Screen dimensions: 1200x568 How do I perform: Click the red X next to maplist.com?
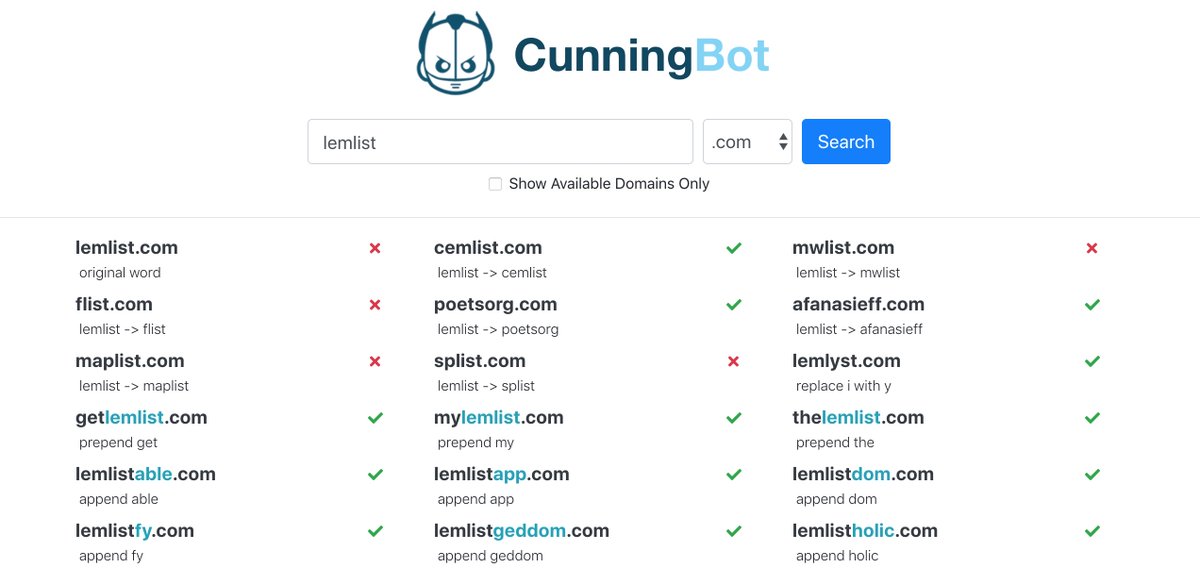click(x=375, y=361)
